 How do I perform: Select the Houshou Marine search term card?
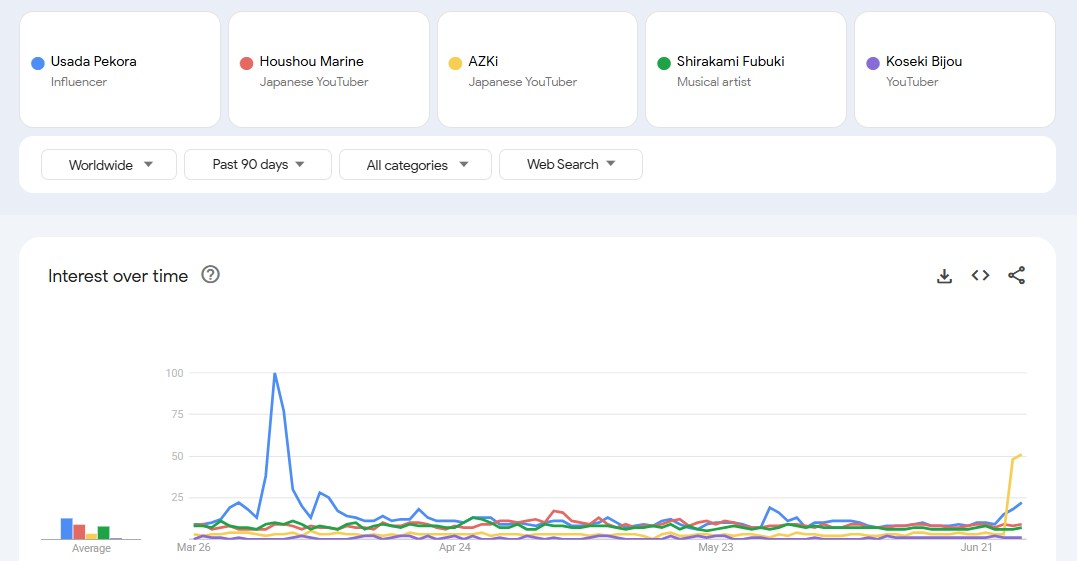coord(329,69)
